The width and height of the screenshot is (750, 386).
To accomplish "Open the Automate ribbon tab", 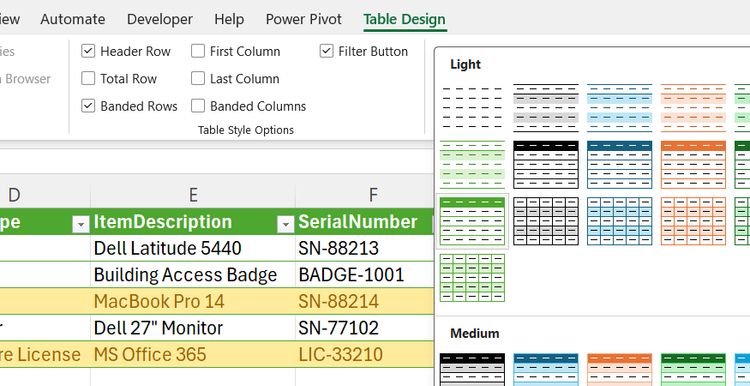I will pos(73,19).
